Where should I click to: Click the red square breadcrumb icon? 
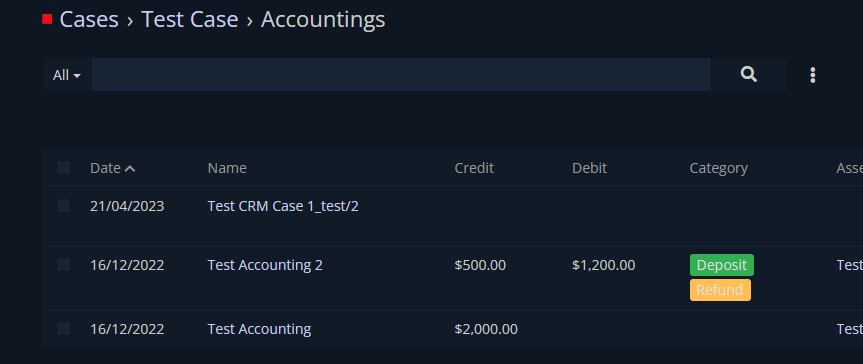point(47,19)
